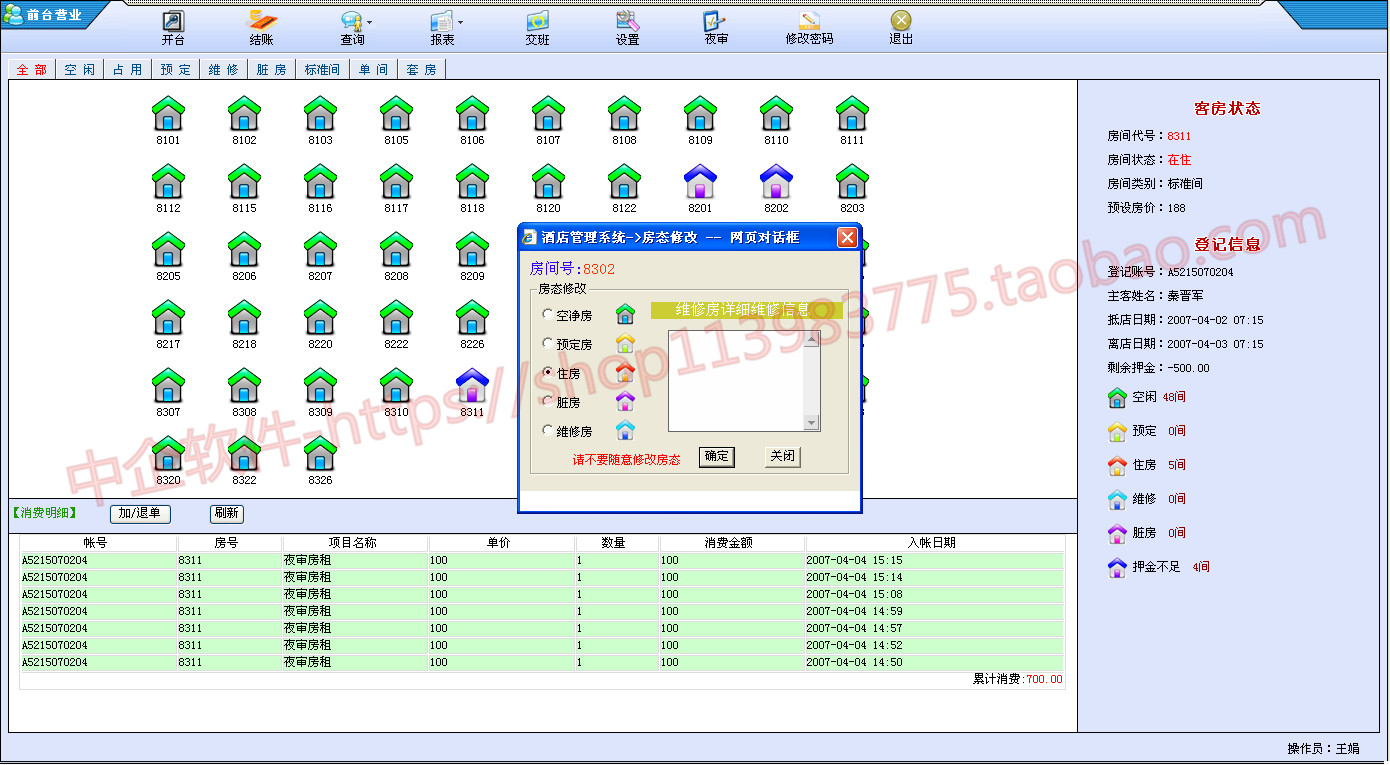Select room 8112 house icon
This screenshot has width=1390, height=765.
(168, 181)
